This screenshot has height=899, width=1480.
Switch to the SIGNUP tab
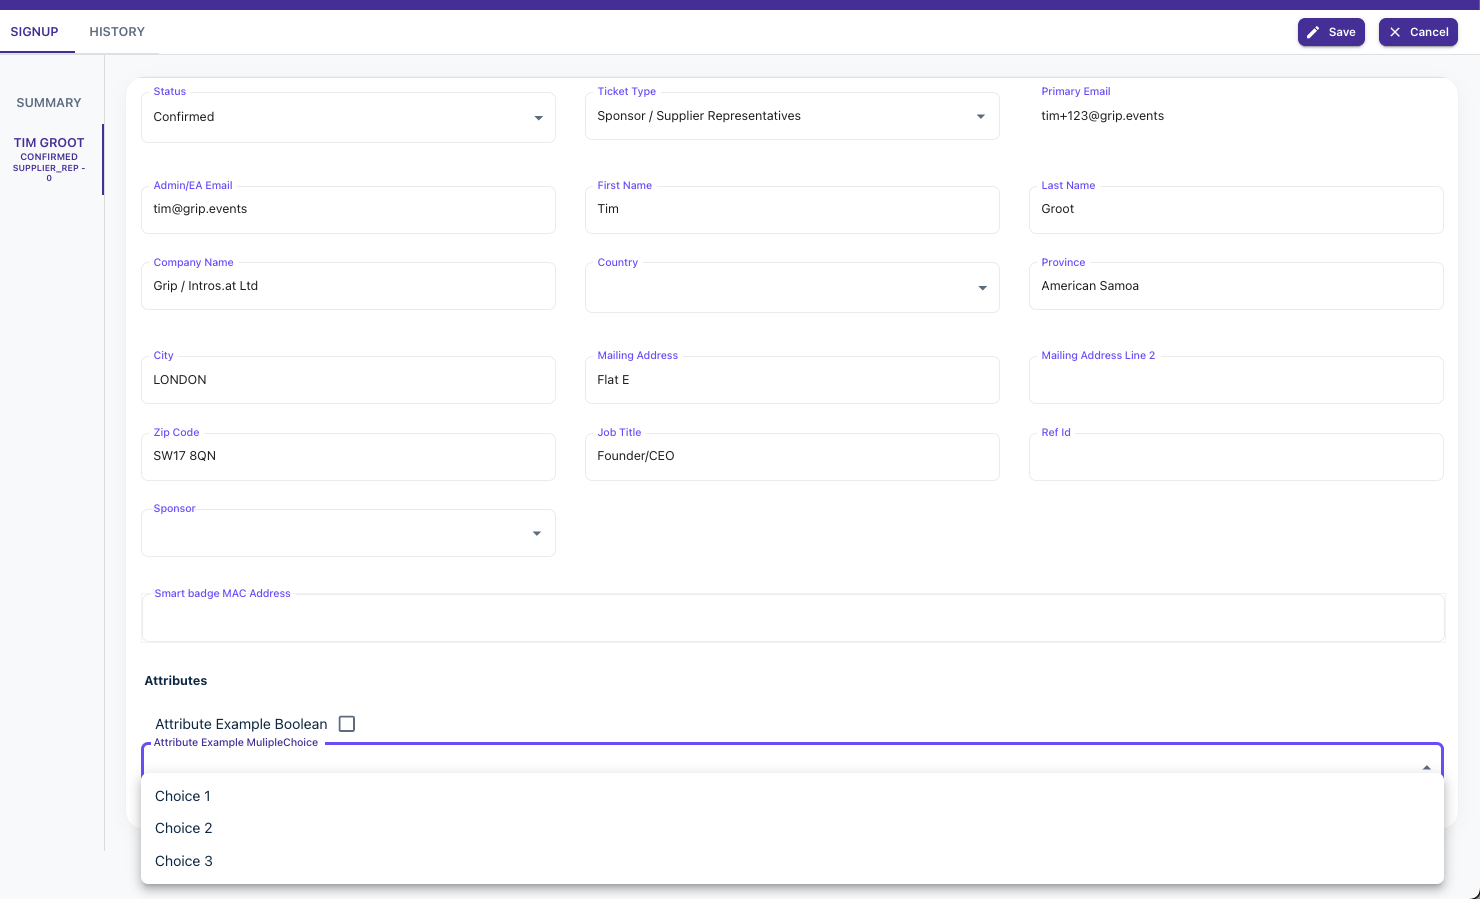[x=35, y=32]
